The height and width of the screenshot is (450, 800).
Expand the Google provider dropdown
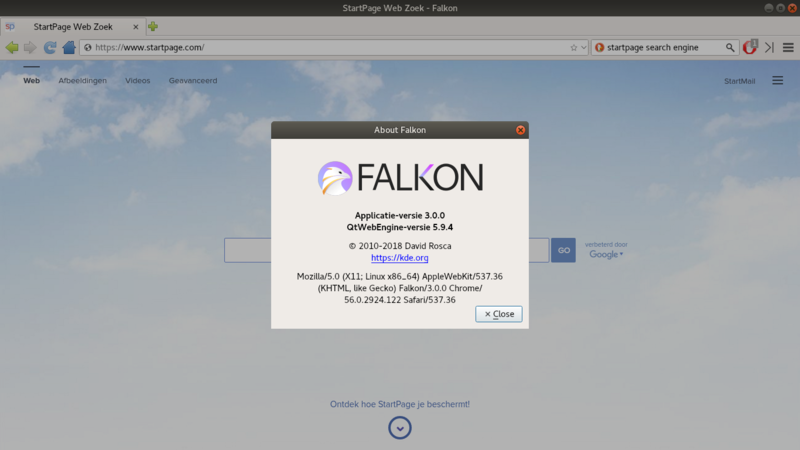(x=606, y=255)
